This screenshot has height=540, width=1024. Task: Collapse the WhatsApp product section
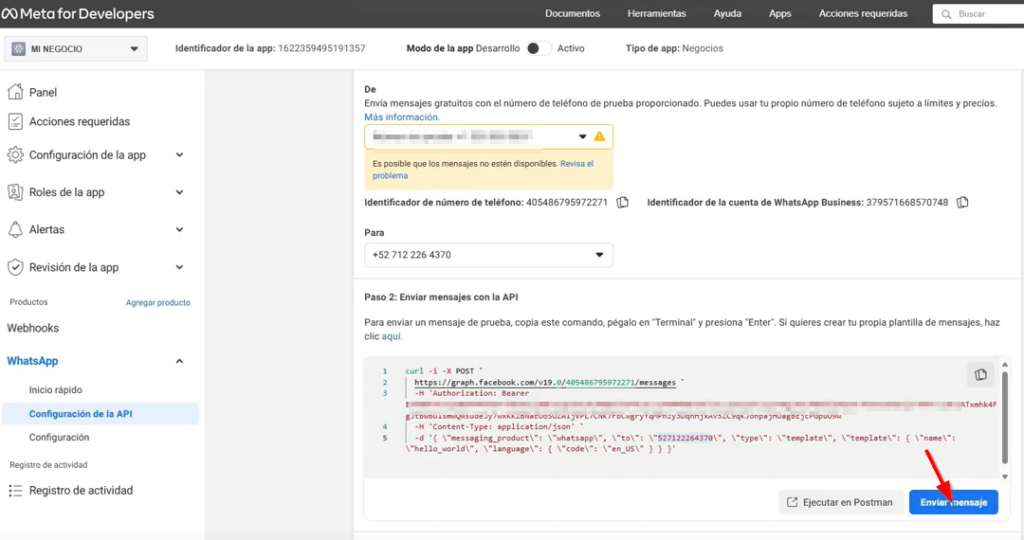pos(180,361)
